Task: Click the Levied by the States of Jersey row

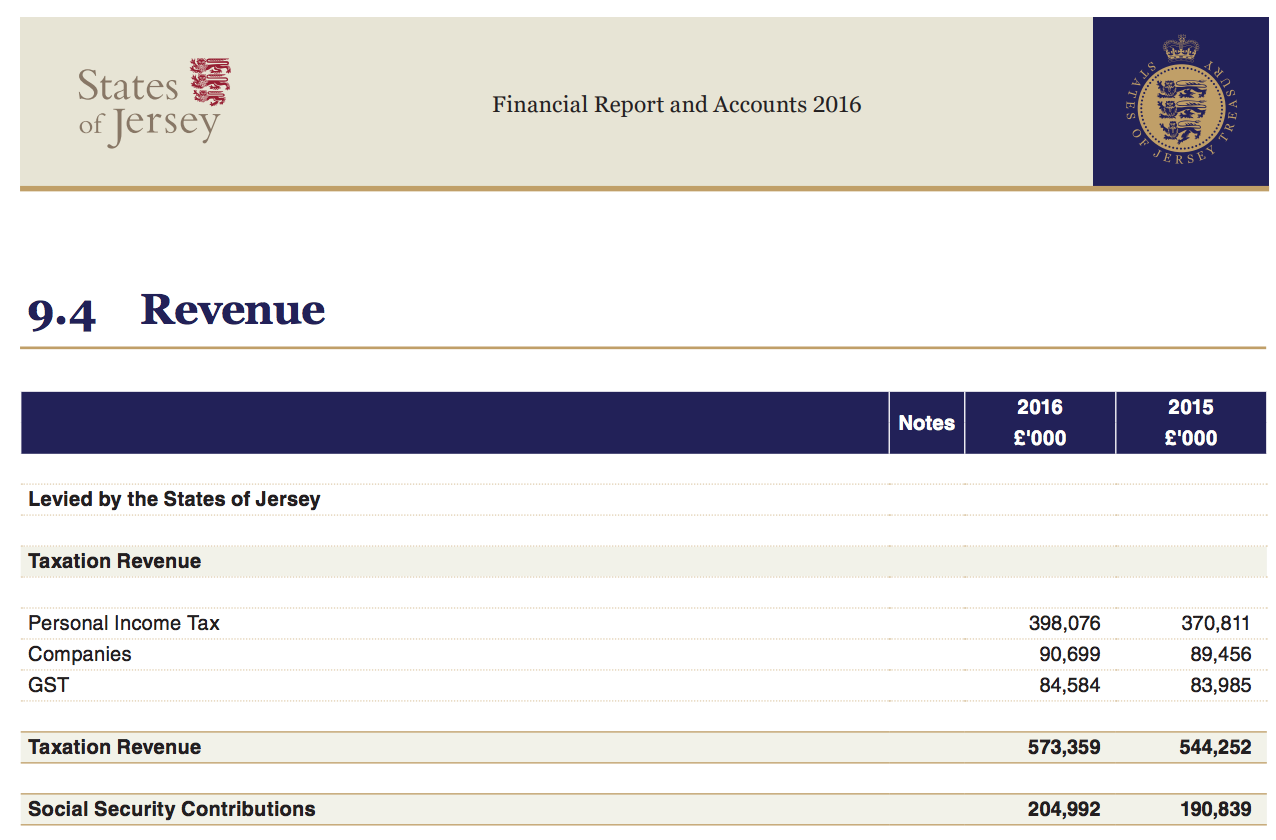Action: pos(174,499)
